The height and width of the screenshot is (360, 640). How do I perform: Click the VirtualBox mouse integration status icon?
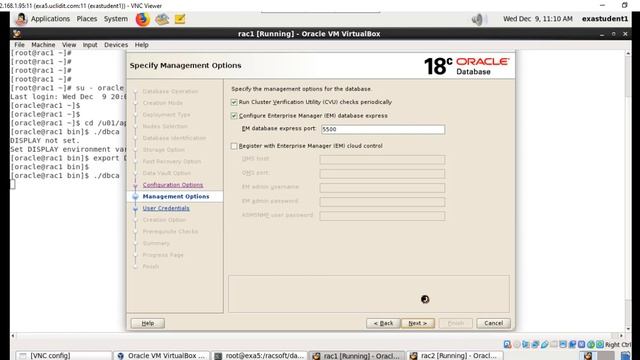pos(591,344)
